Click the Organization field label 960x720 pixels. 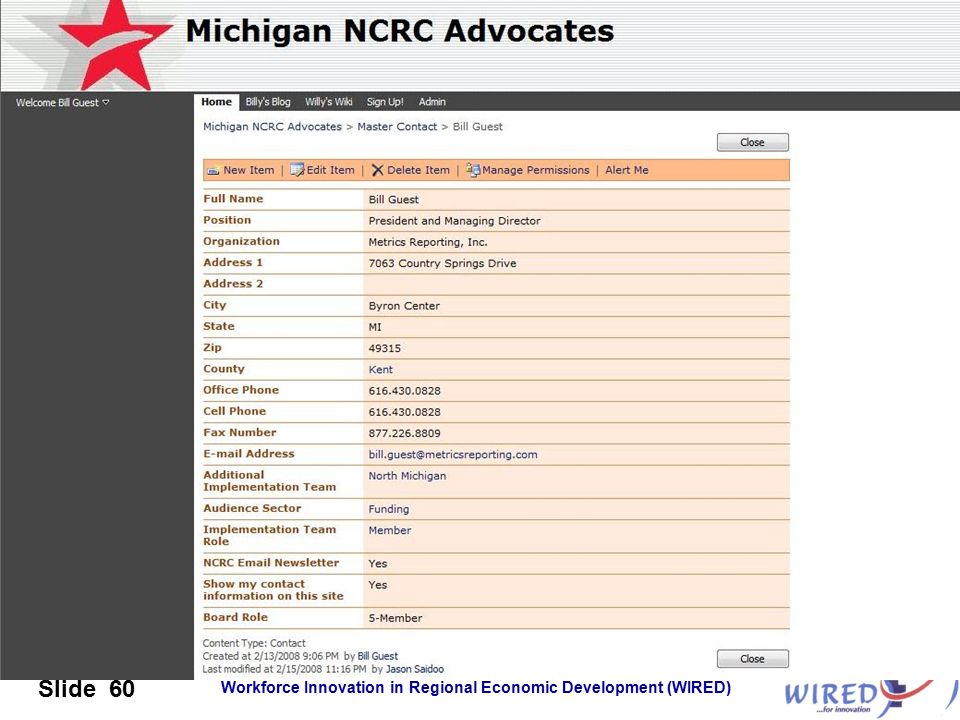[x=241, y=241]
